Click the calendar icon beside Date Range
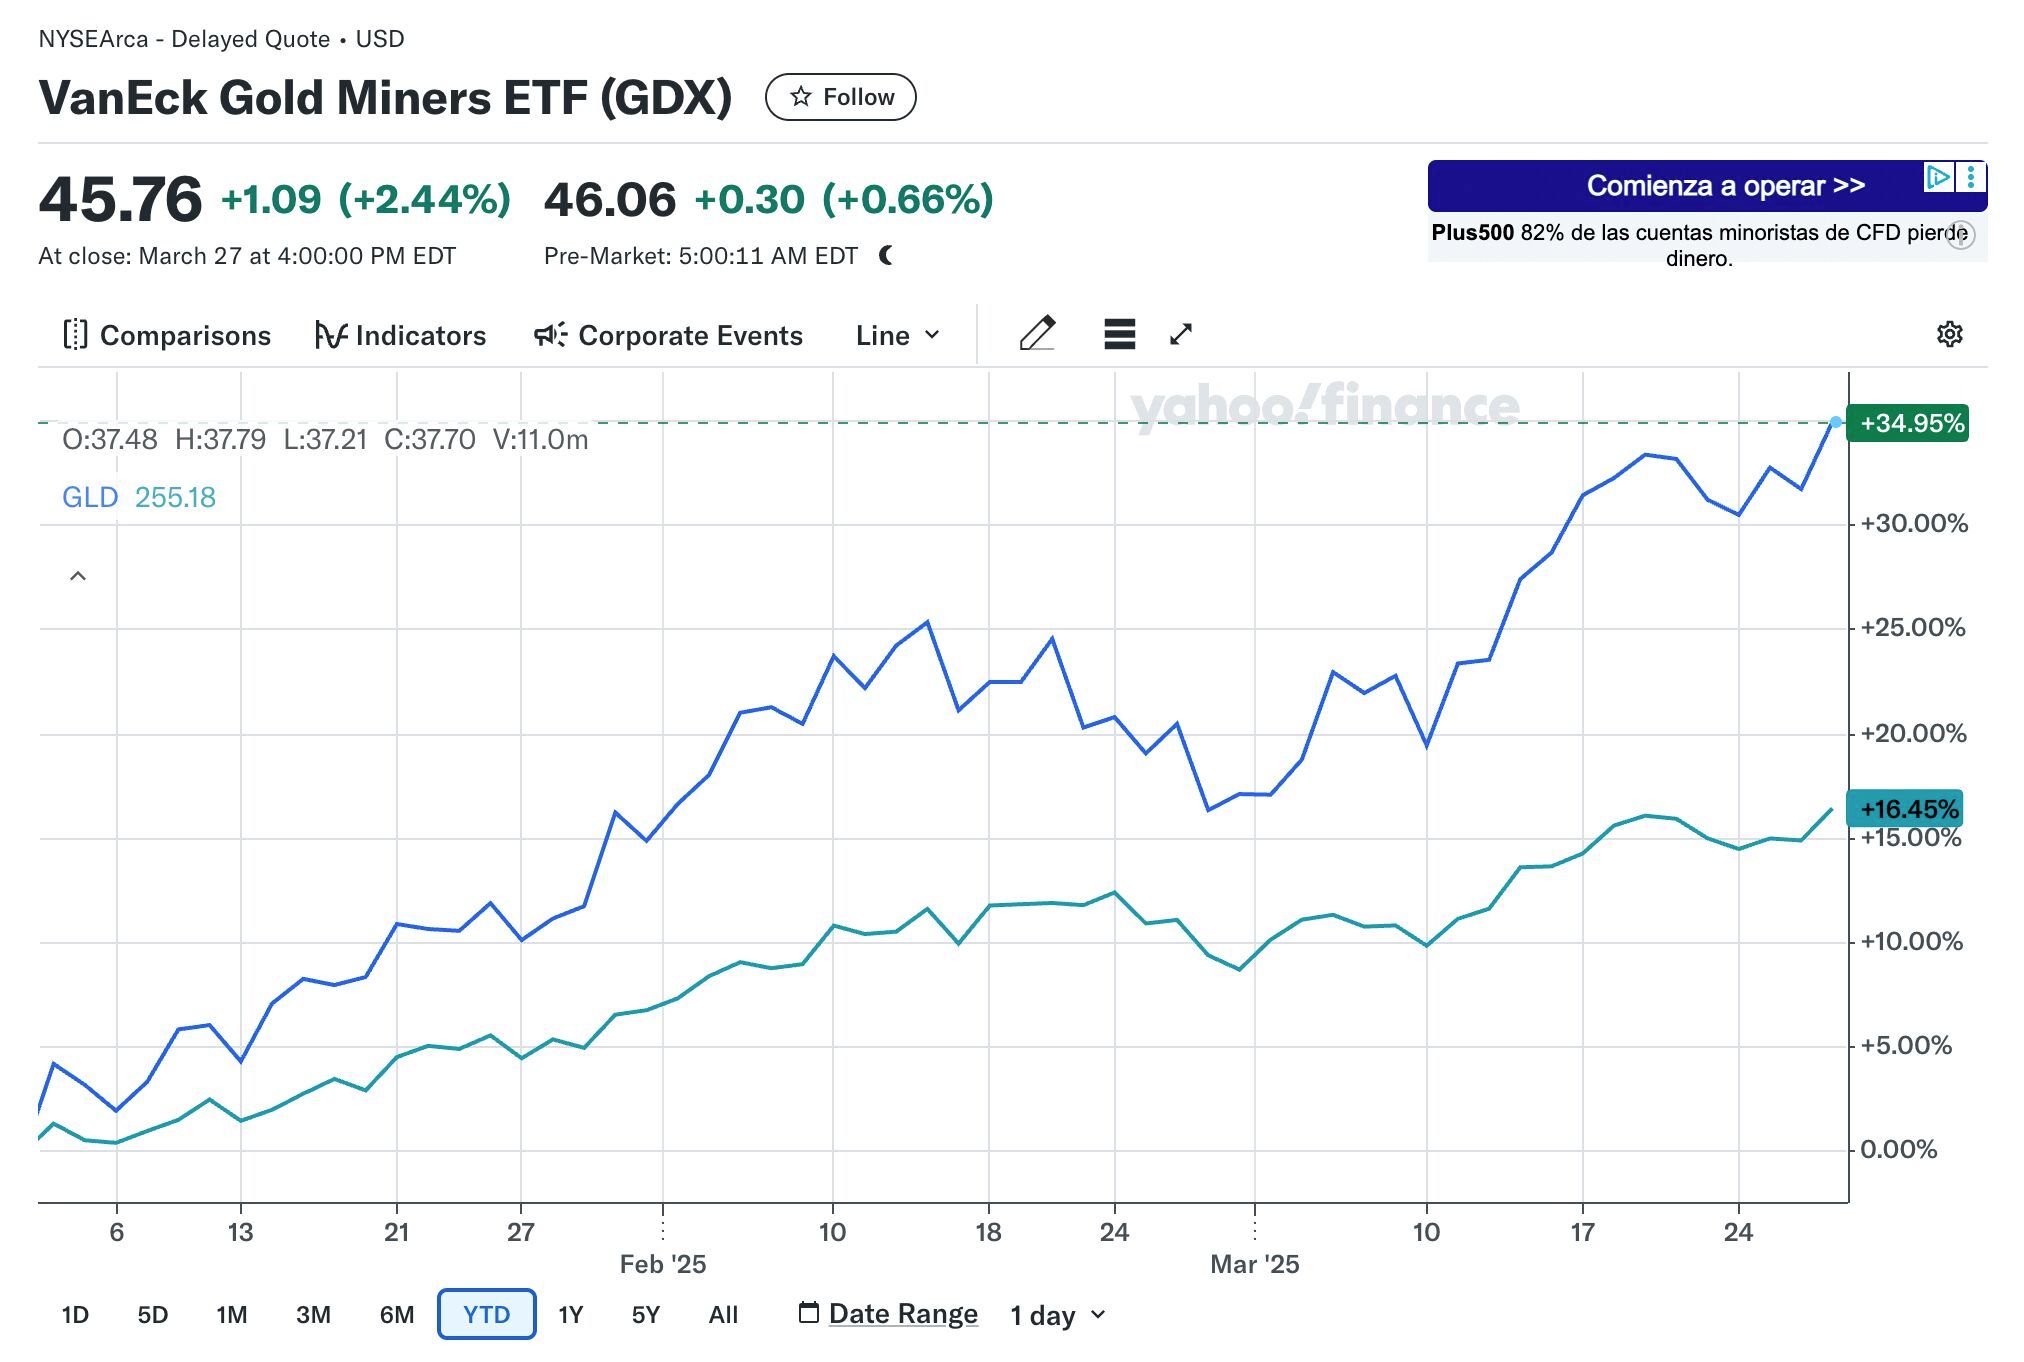 coord(809,1311)
